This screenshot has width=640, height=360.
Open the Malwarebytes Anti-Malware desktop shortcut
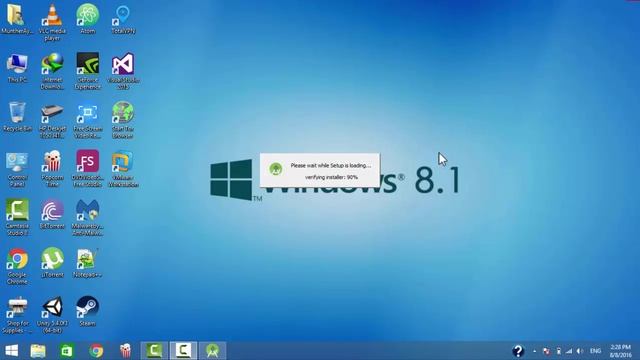tap(87, 217)
